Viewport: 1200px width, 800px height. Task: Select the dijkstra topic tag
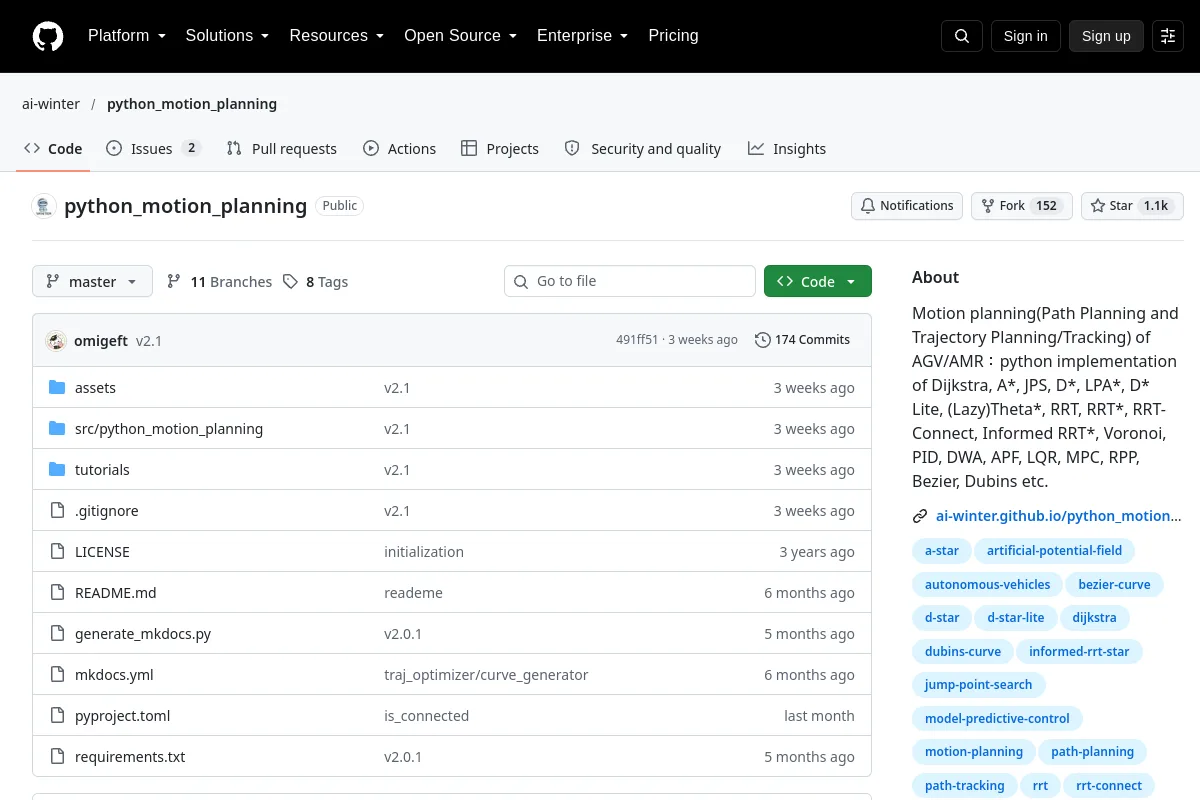point(1094,618)
